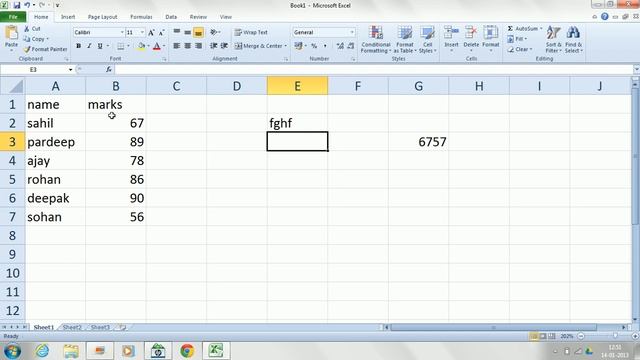The image size is (640, 360).
Task: Click Decrease Font Size icon
Action: pos(162,33)
